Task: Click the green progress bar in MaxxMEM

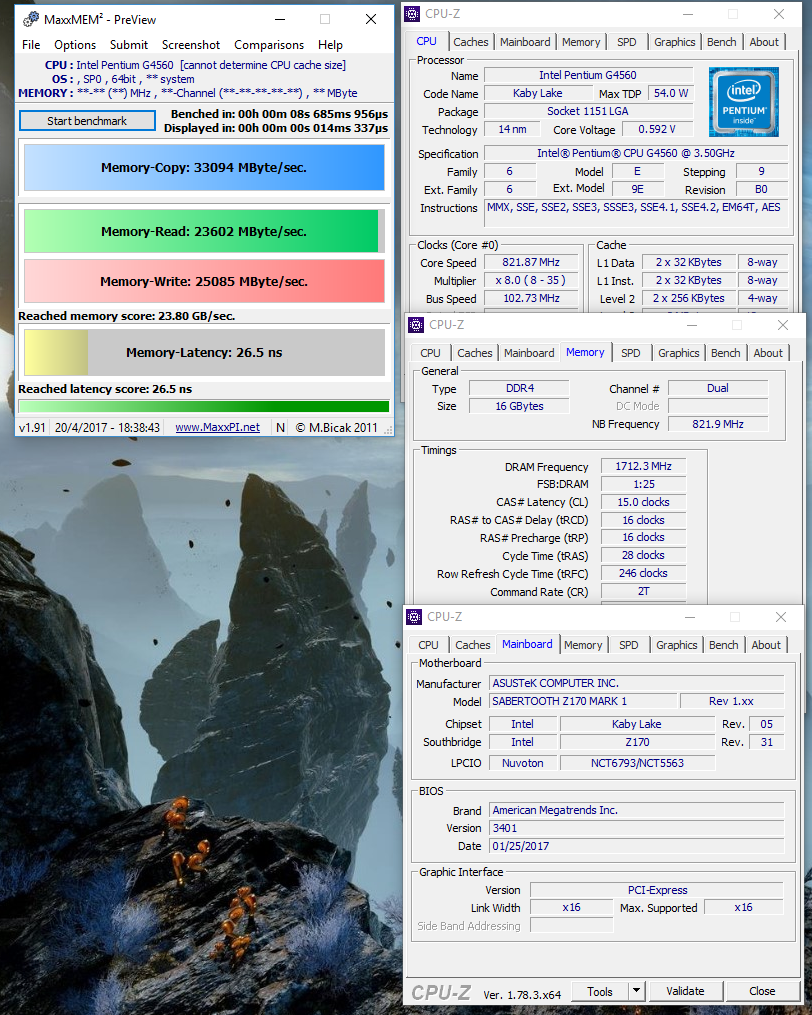Action: (204, 407)
